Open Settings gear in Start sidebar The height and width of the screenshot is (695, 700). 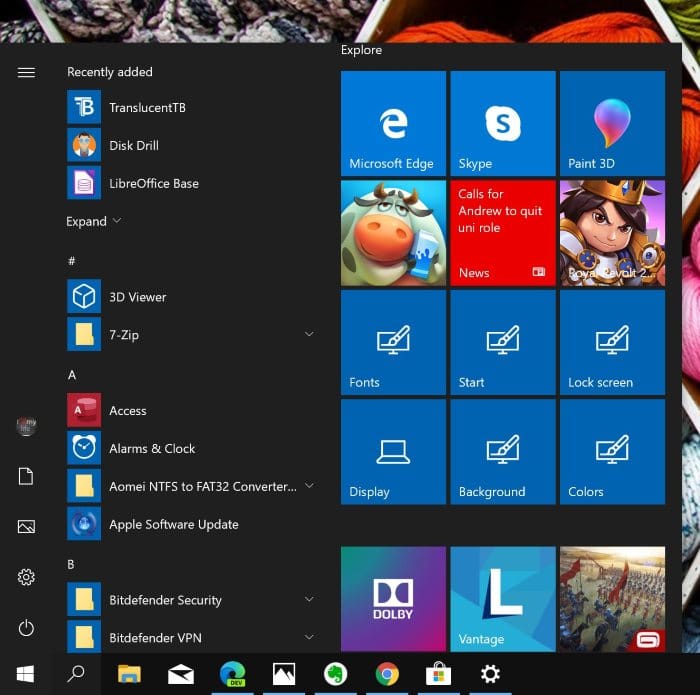click(x=26, y=577)
